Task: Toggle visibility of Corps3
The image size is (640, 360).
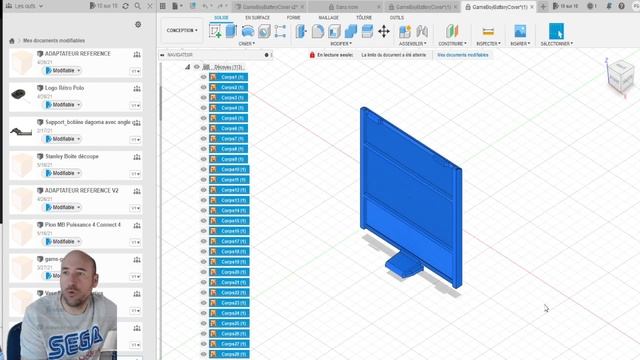Action: 203,98
